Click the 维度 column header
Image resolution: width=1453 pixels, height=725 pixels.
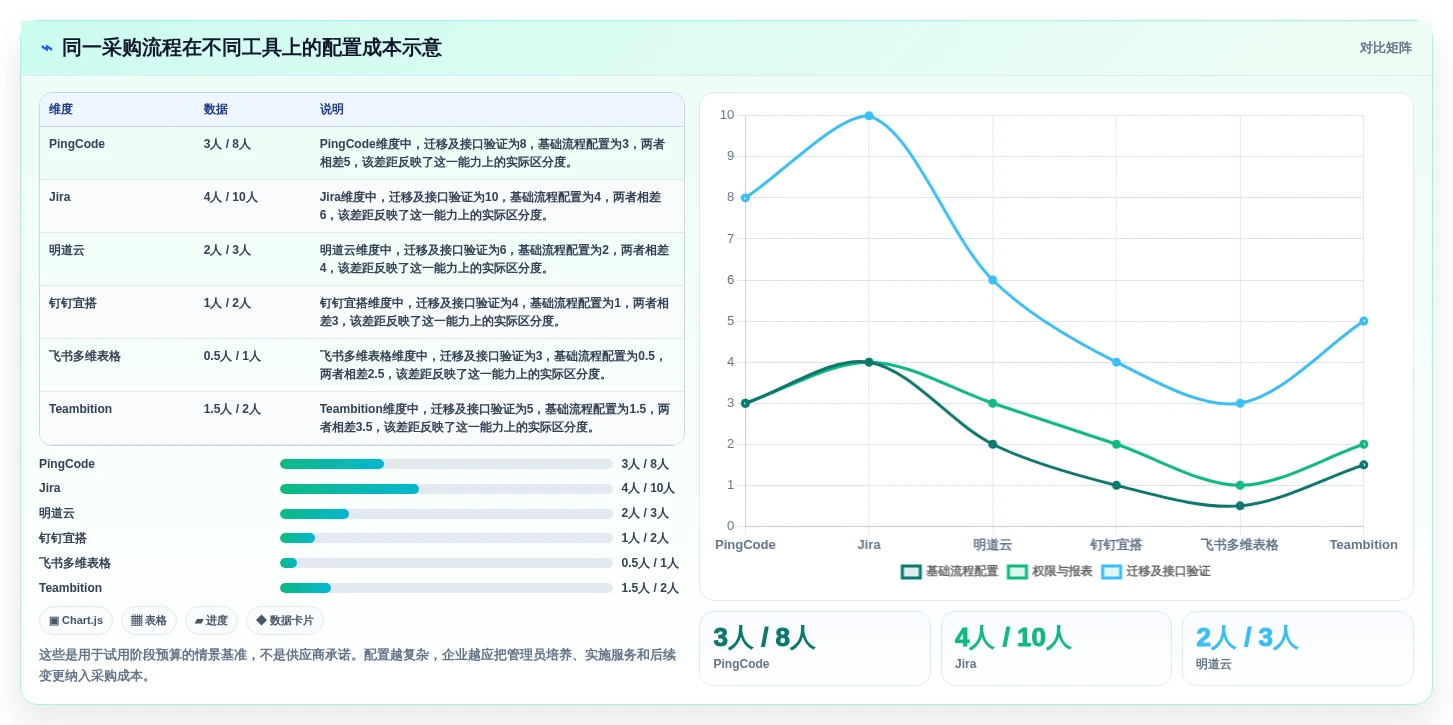click(61, 110)
